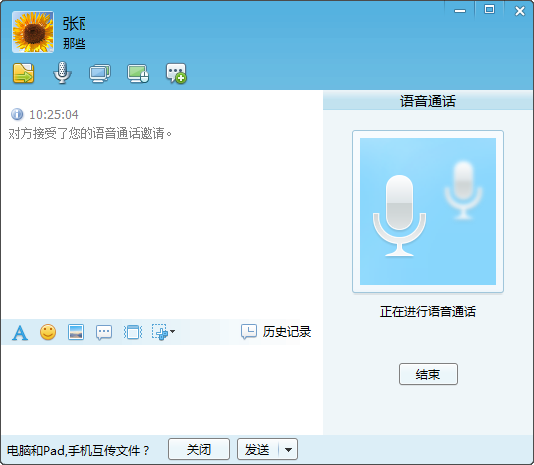Click the 关闭 button

[199, 449]
